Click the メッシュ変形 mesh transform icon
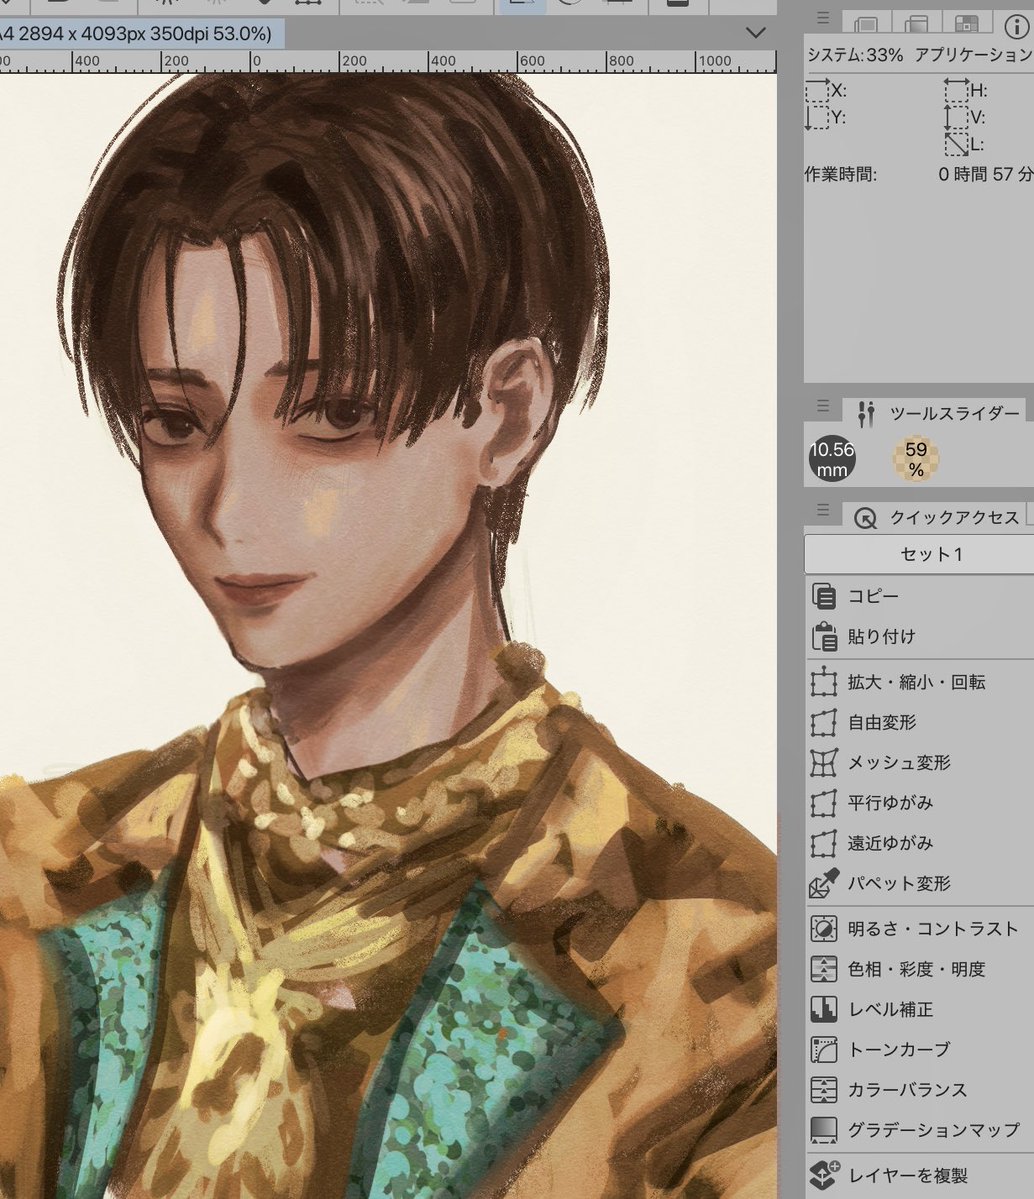The width and height of the screenshot is (1034, 1199). 824,762
